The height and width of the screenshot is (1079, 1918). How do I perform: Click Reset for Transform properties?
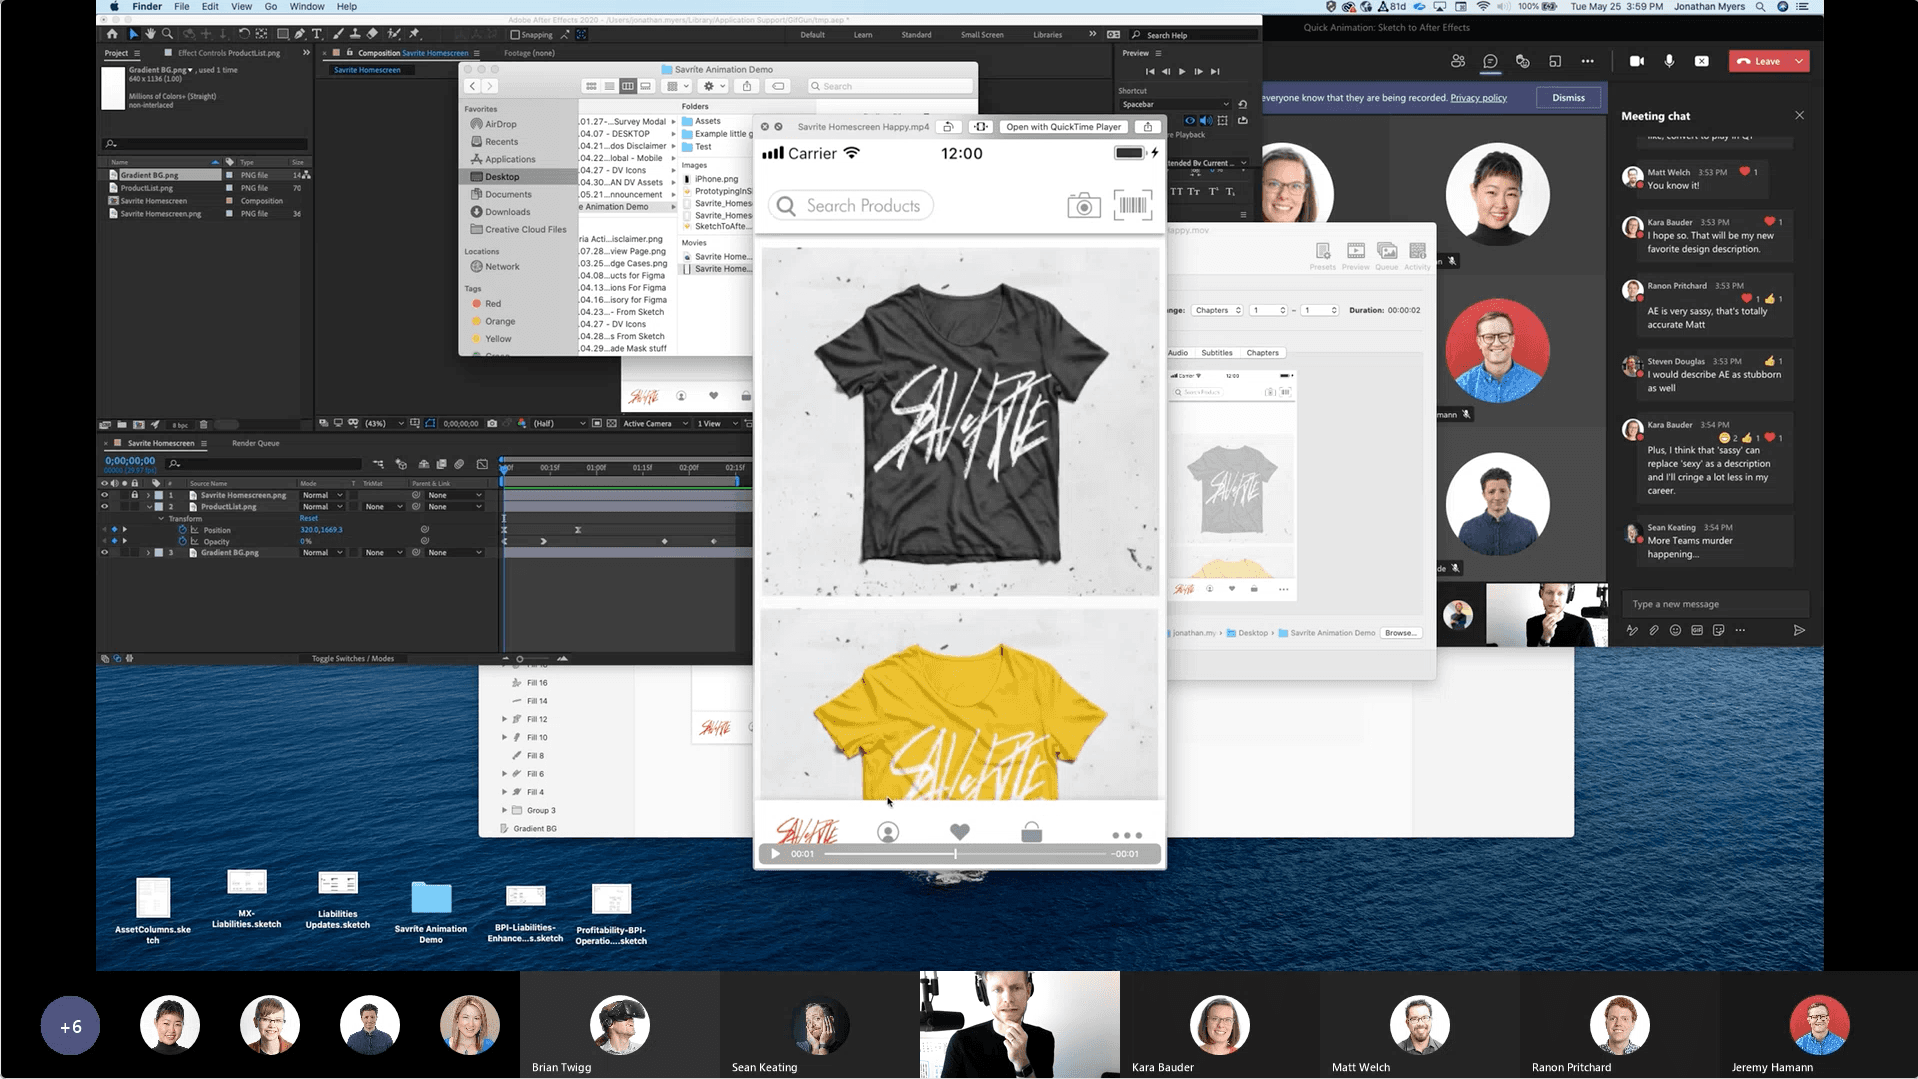tap(309, 518)
